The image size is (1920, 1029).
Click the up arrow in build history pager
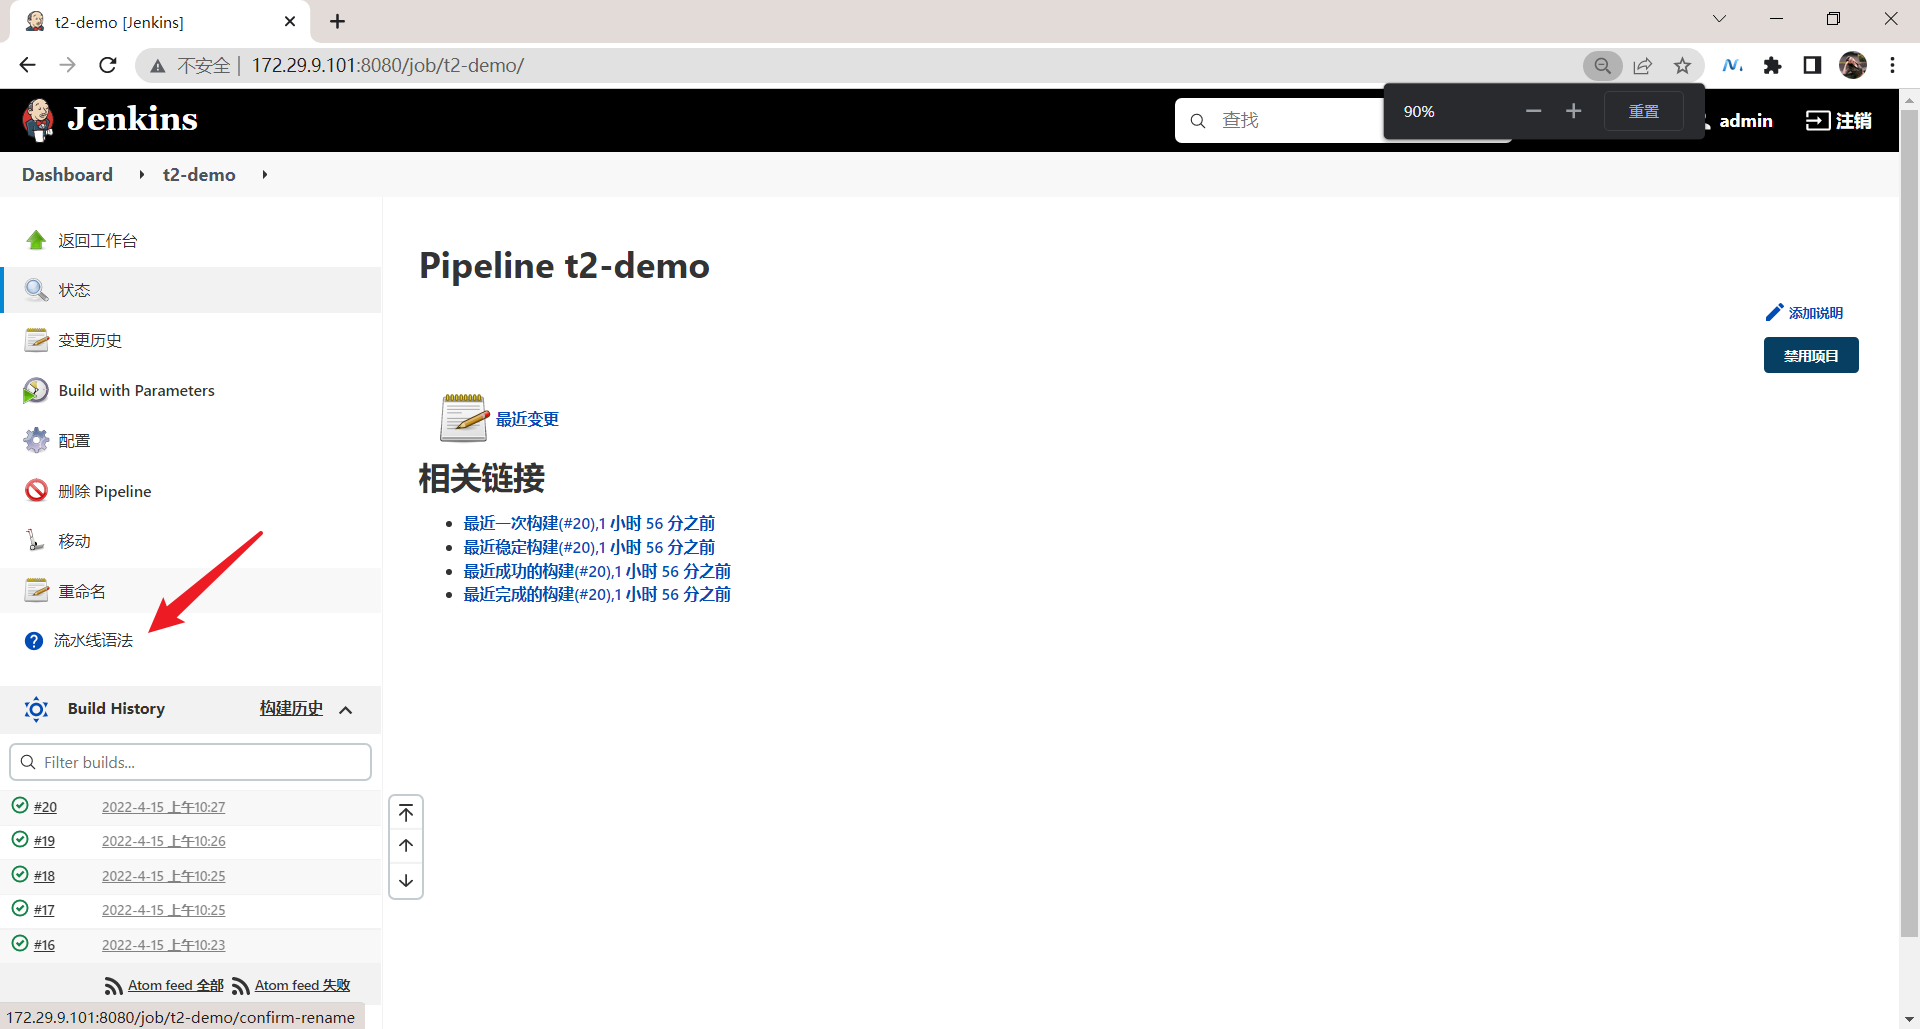point(406,846)
